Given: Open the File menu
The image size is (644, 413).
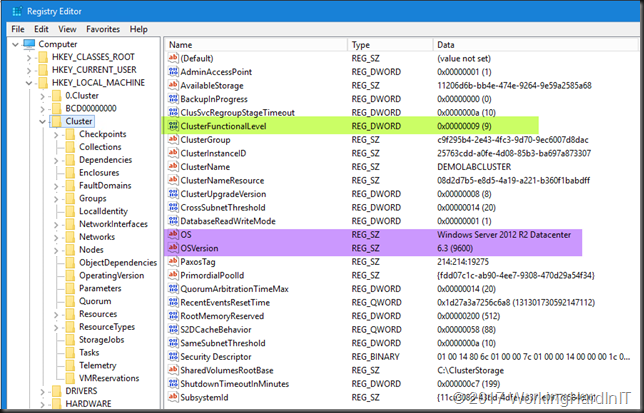Looking at the screenshot, I should [18, 29].
